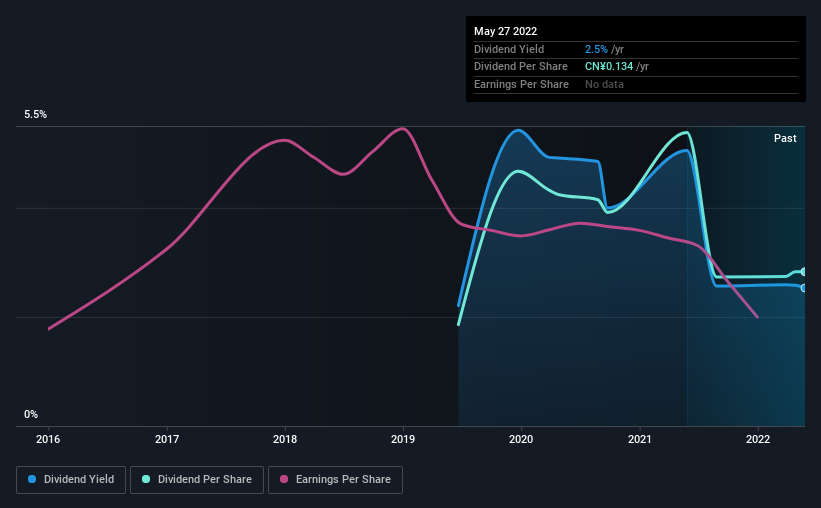Toggle the Dividend Yield legend button
Screen dimensions: 821x508
(71, 480)
